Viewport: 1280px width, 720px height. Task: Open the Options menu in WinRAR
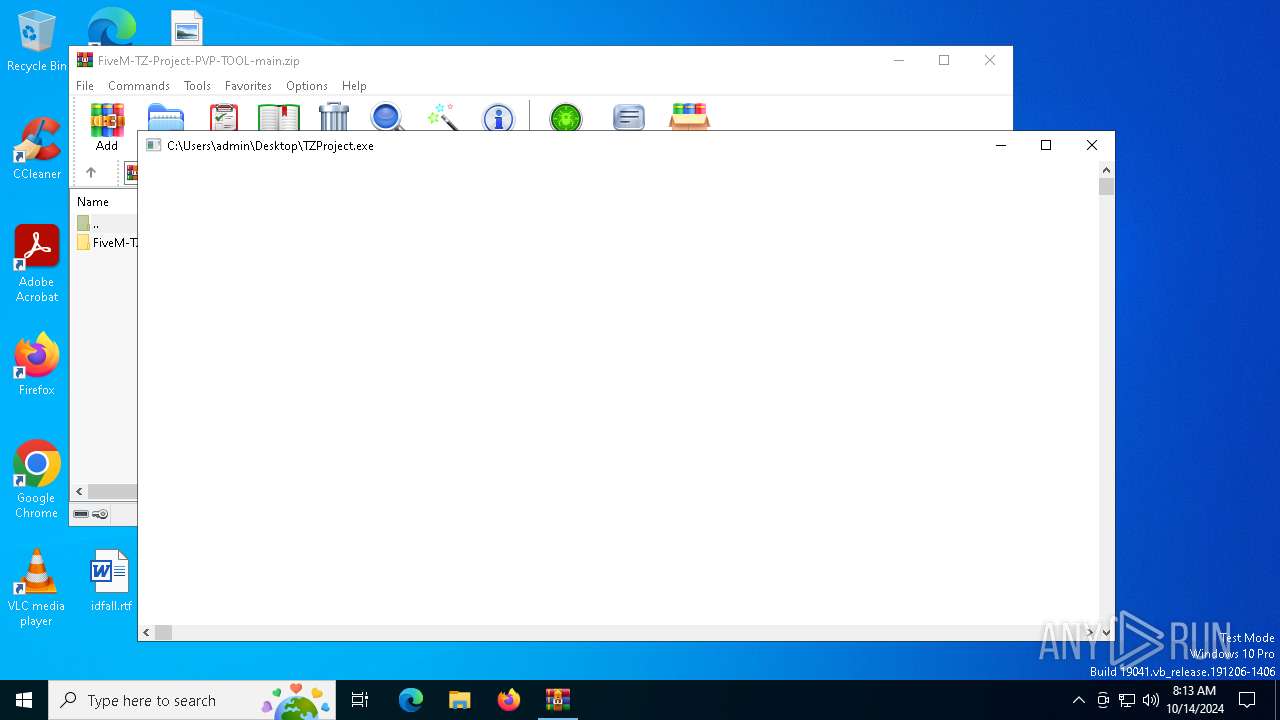[x=307, y=86]
